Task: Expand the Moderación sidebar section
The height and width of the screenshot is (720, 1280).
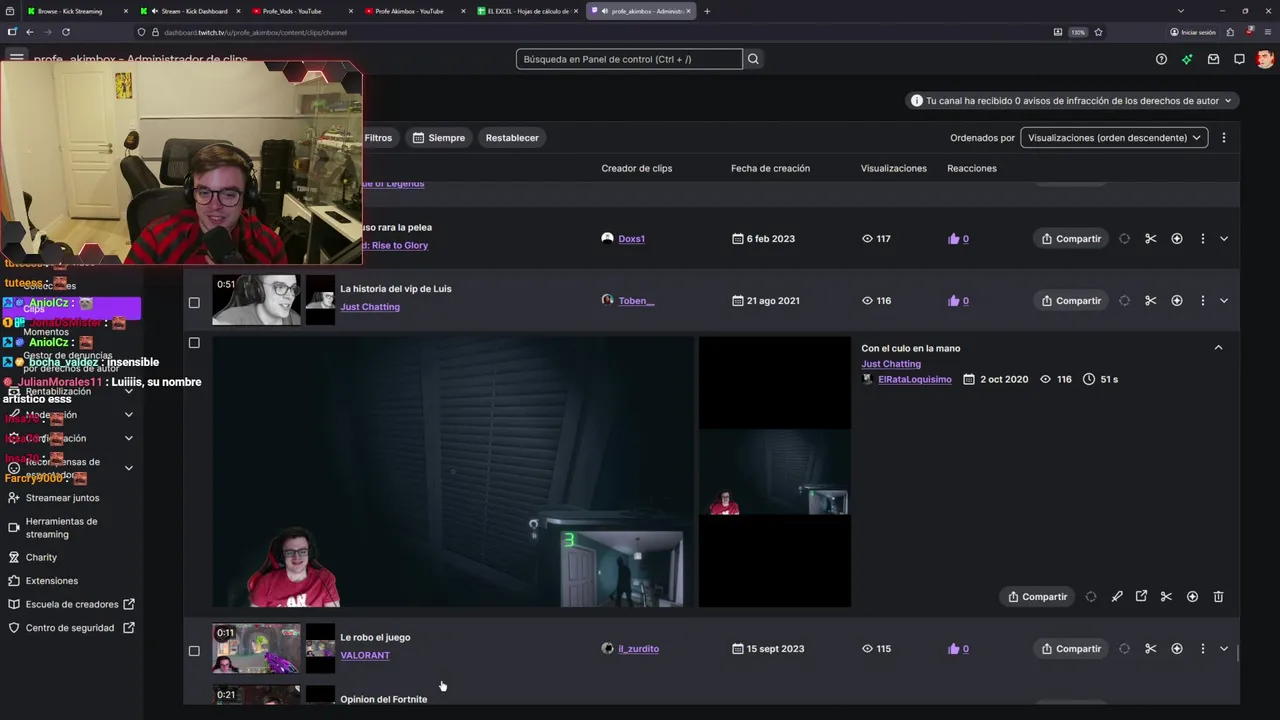Action: coord(128,415)
